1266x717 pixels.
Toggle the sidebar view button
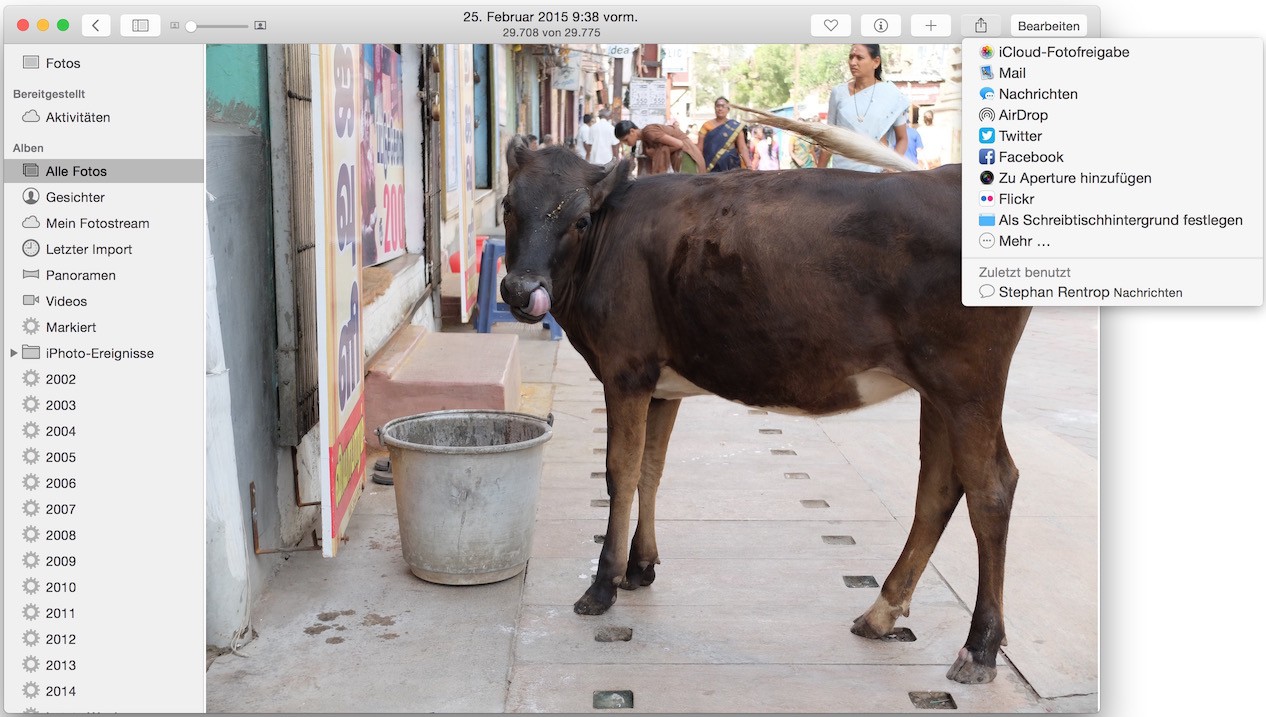coord(140,25)
